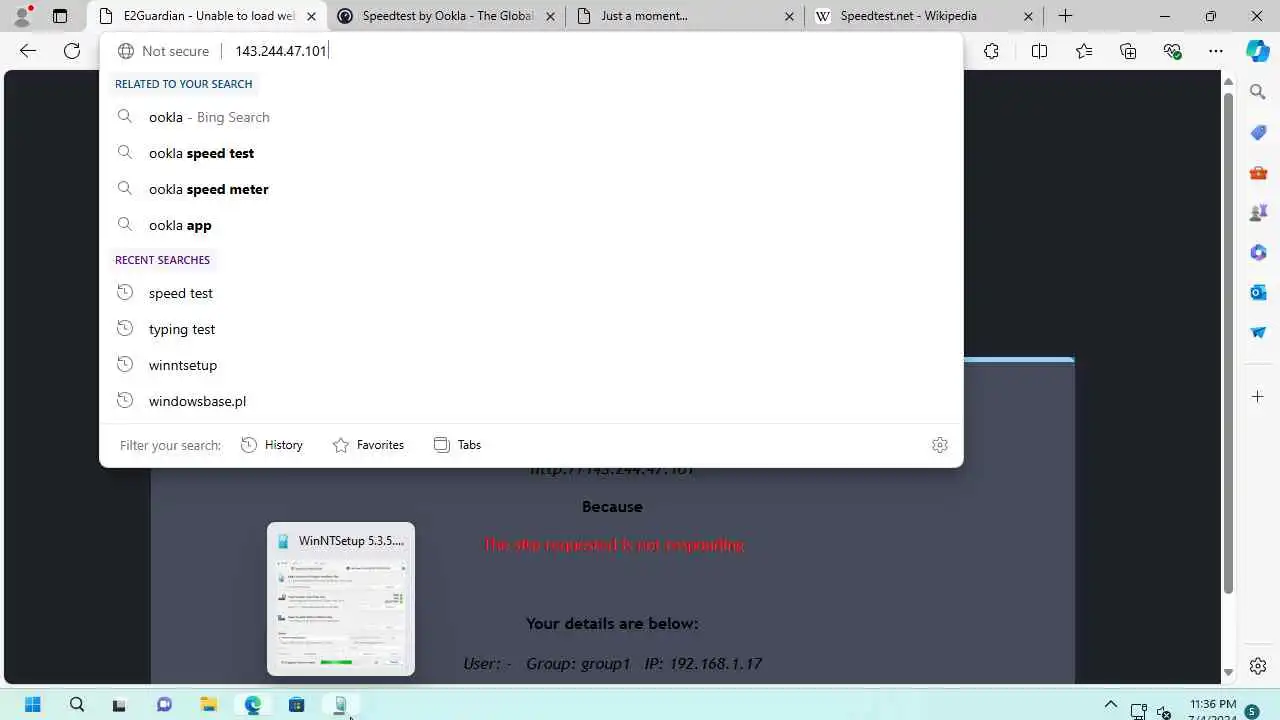Select recent search typing test
This screenshot has width=1280, height=720.
click(x=531, y=329)
